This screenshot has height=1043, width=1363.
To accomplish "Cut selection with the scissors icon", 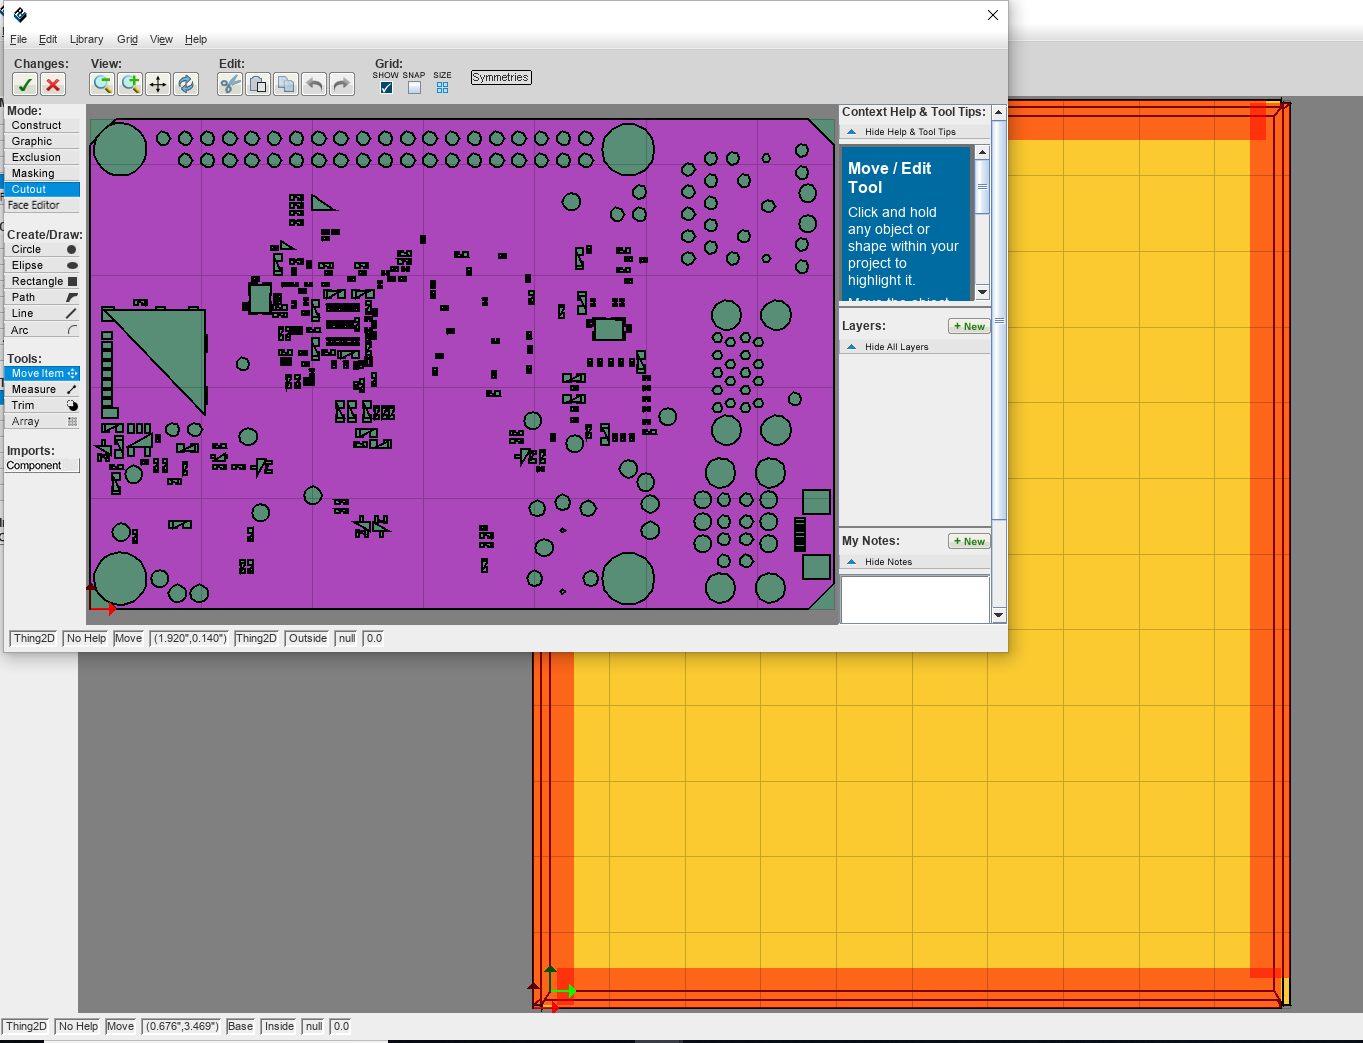I will pos(230,84).
